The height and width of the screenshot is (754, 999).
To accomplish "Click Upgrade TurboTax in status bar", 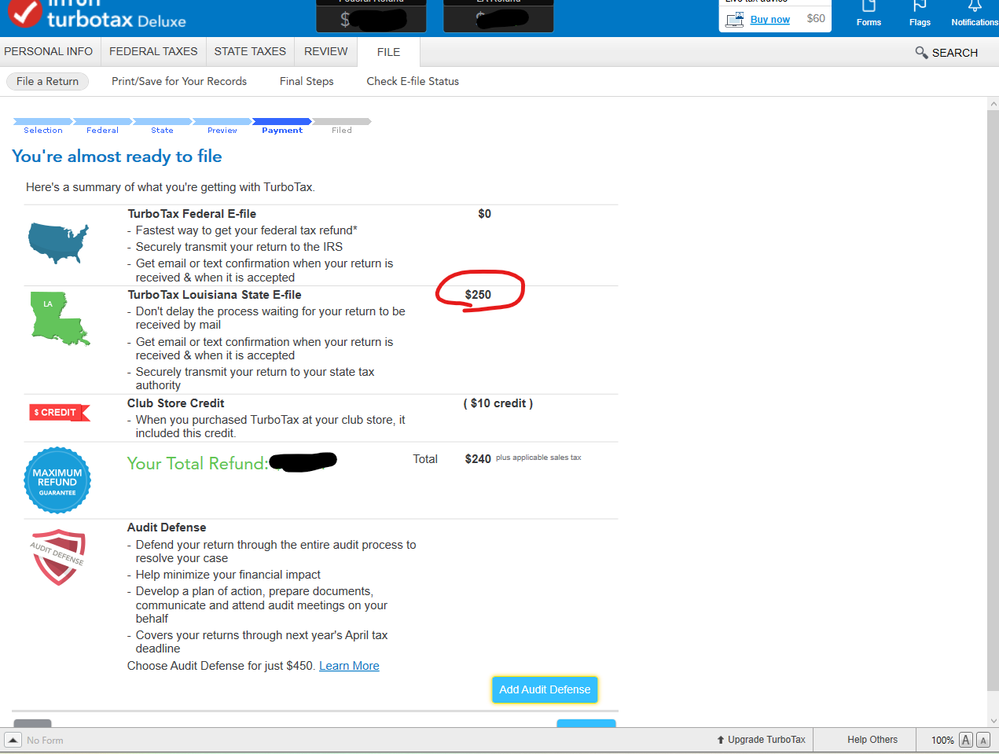I will pos(761,740).
